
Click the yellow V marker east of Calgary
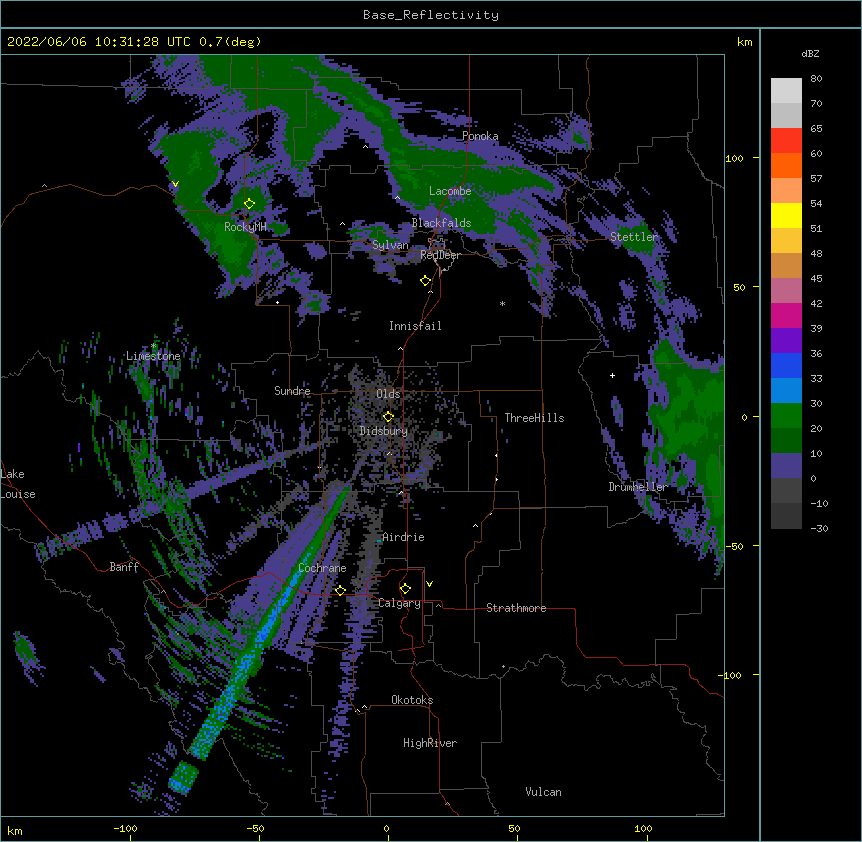(429, 584)
